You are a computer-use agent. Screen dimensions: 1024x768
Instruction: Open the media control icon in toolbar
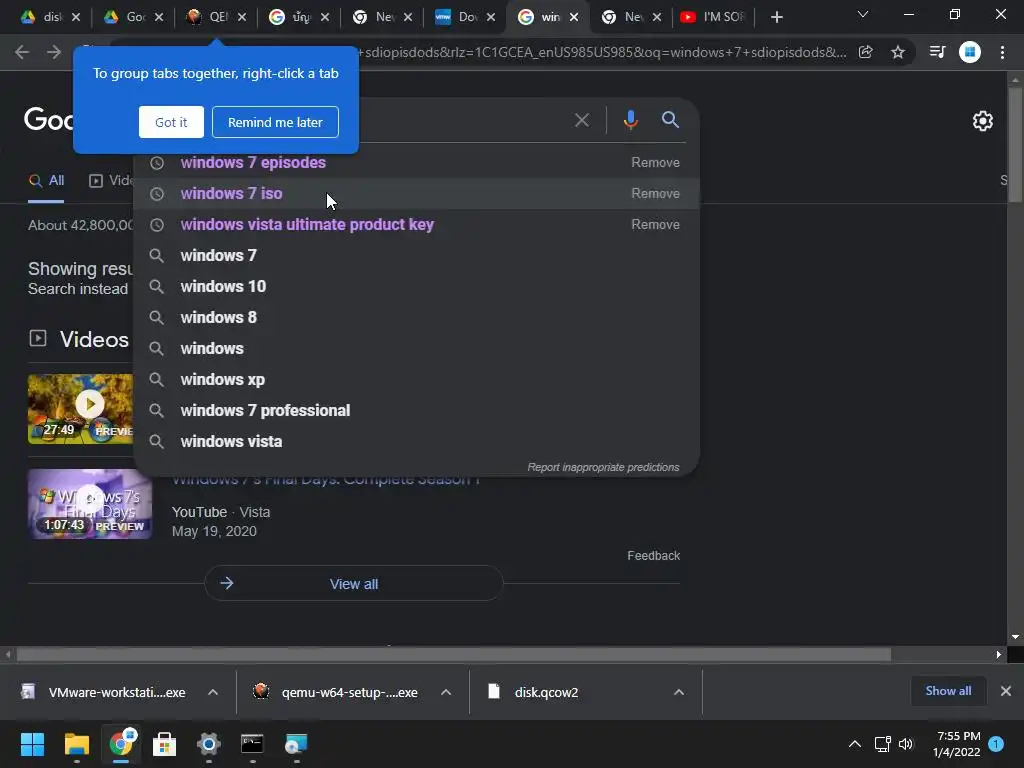click(937, 52)
